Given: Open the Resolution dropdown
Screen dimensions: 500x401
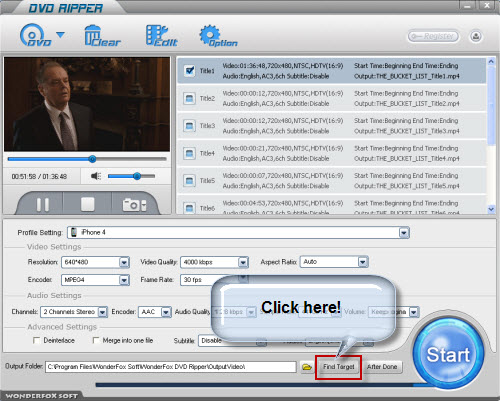Looking at the screenshot, I should 124,262.
